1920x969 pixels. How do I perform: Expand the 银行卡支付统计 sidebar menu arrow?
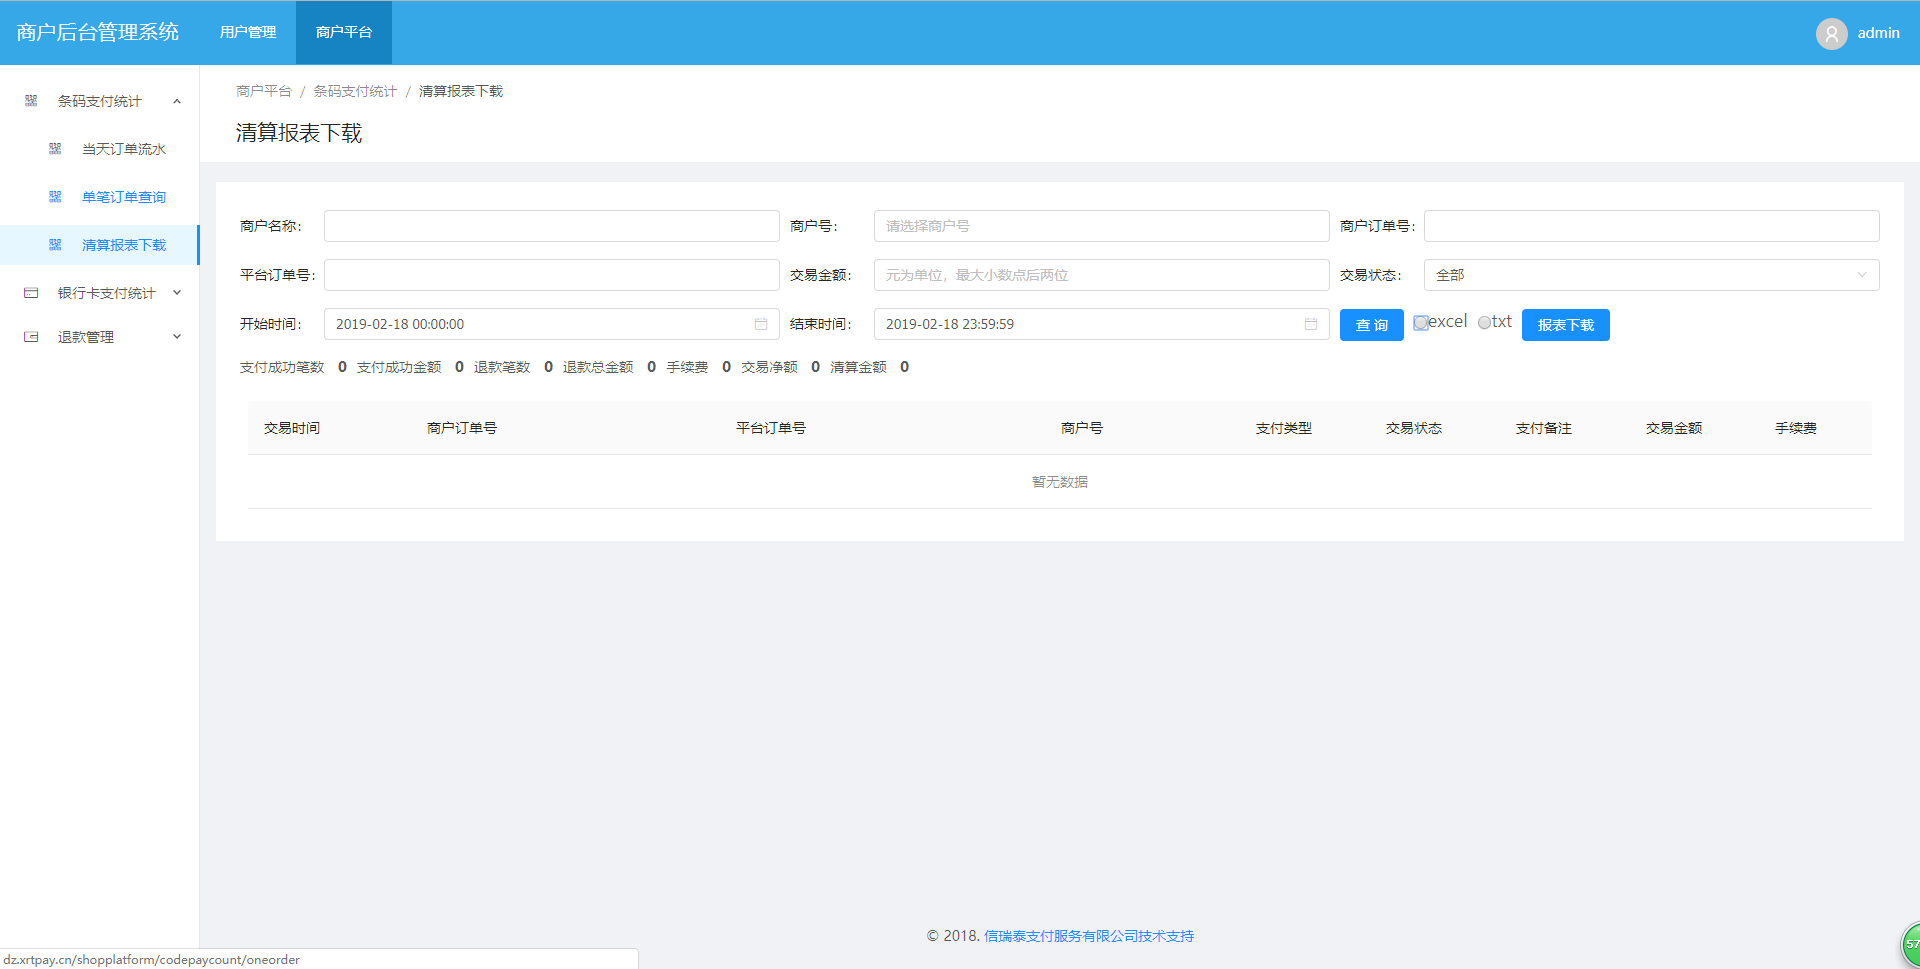177,293
